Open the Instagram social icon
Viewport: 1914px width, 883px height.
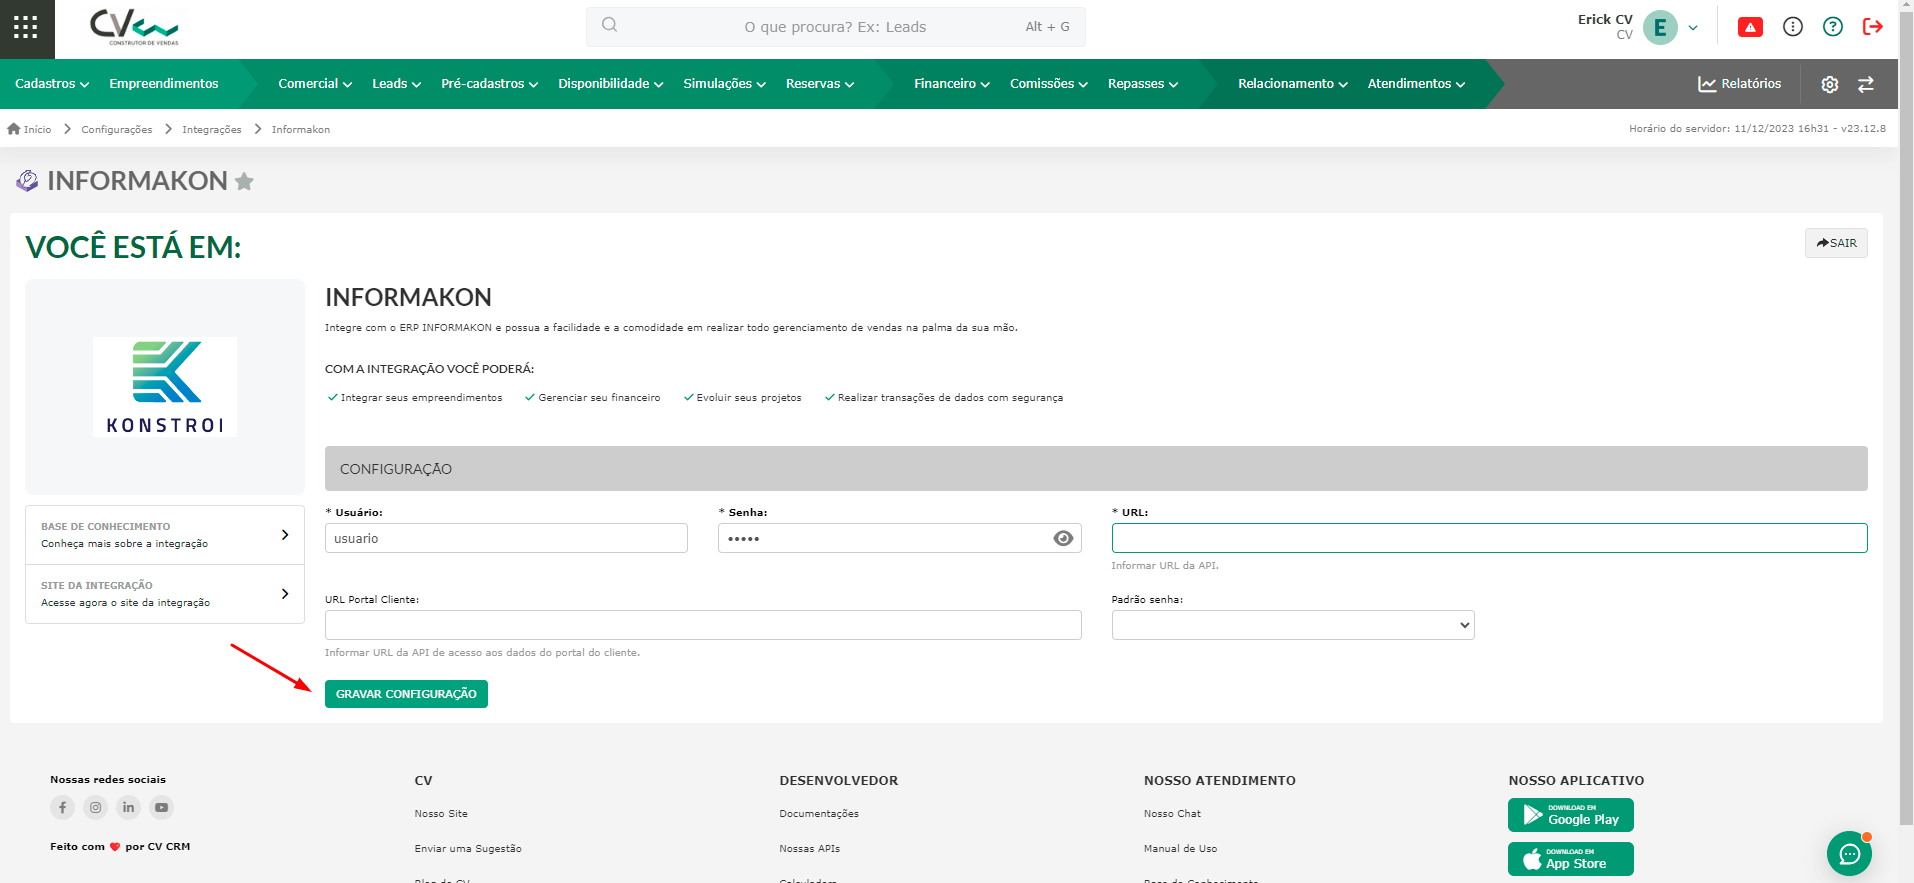95,807
